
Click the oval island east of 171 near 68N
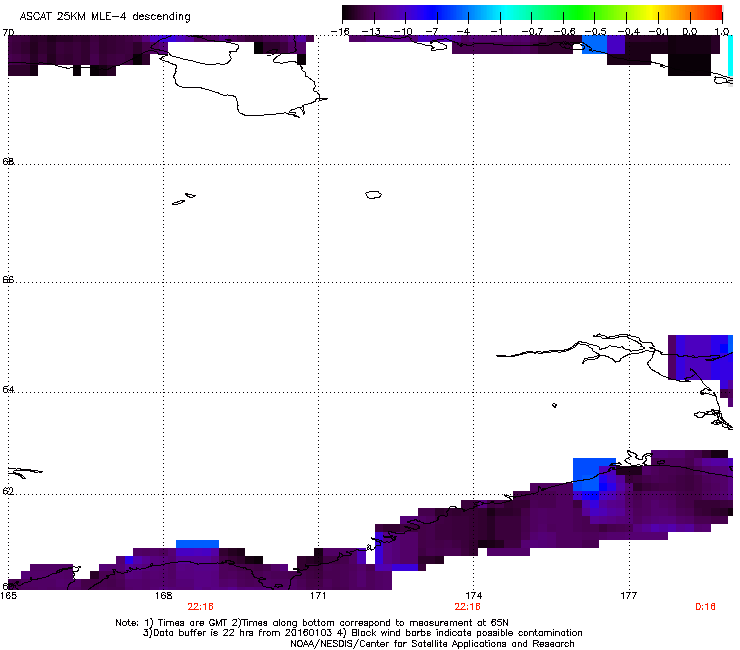(x=373, y=194)
